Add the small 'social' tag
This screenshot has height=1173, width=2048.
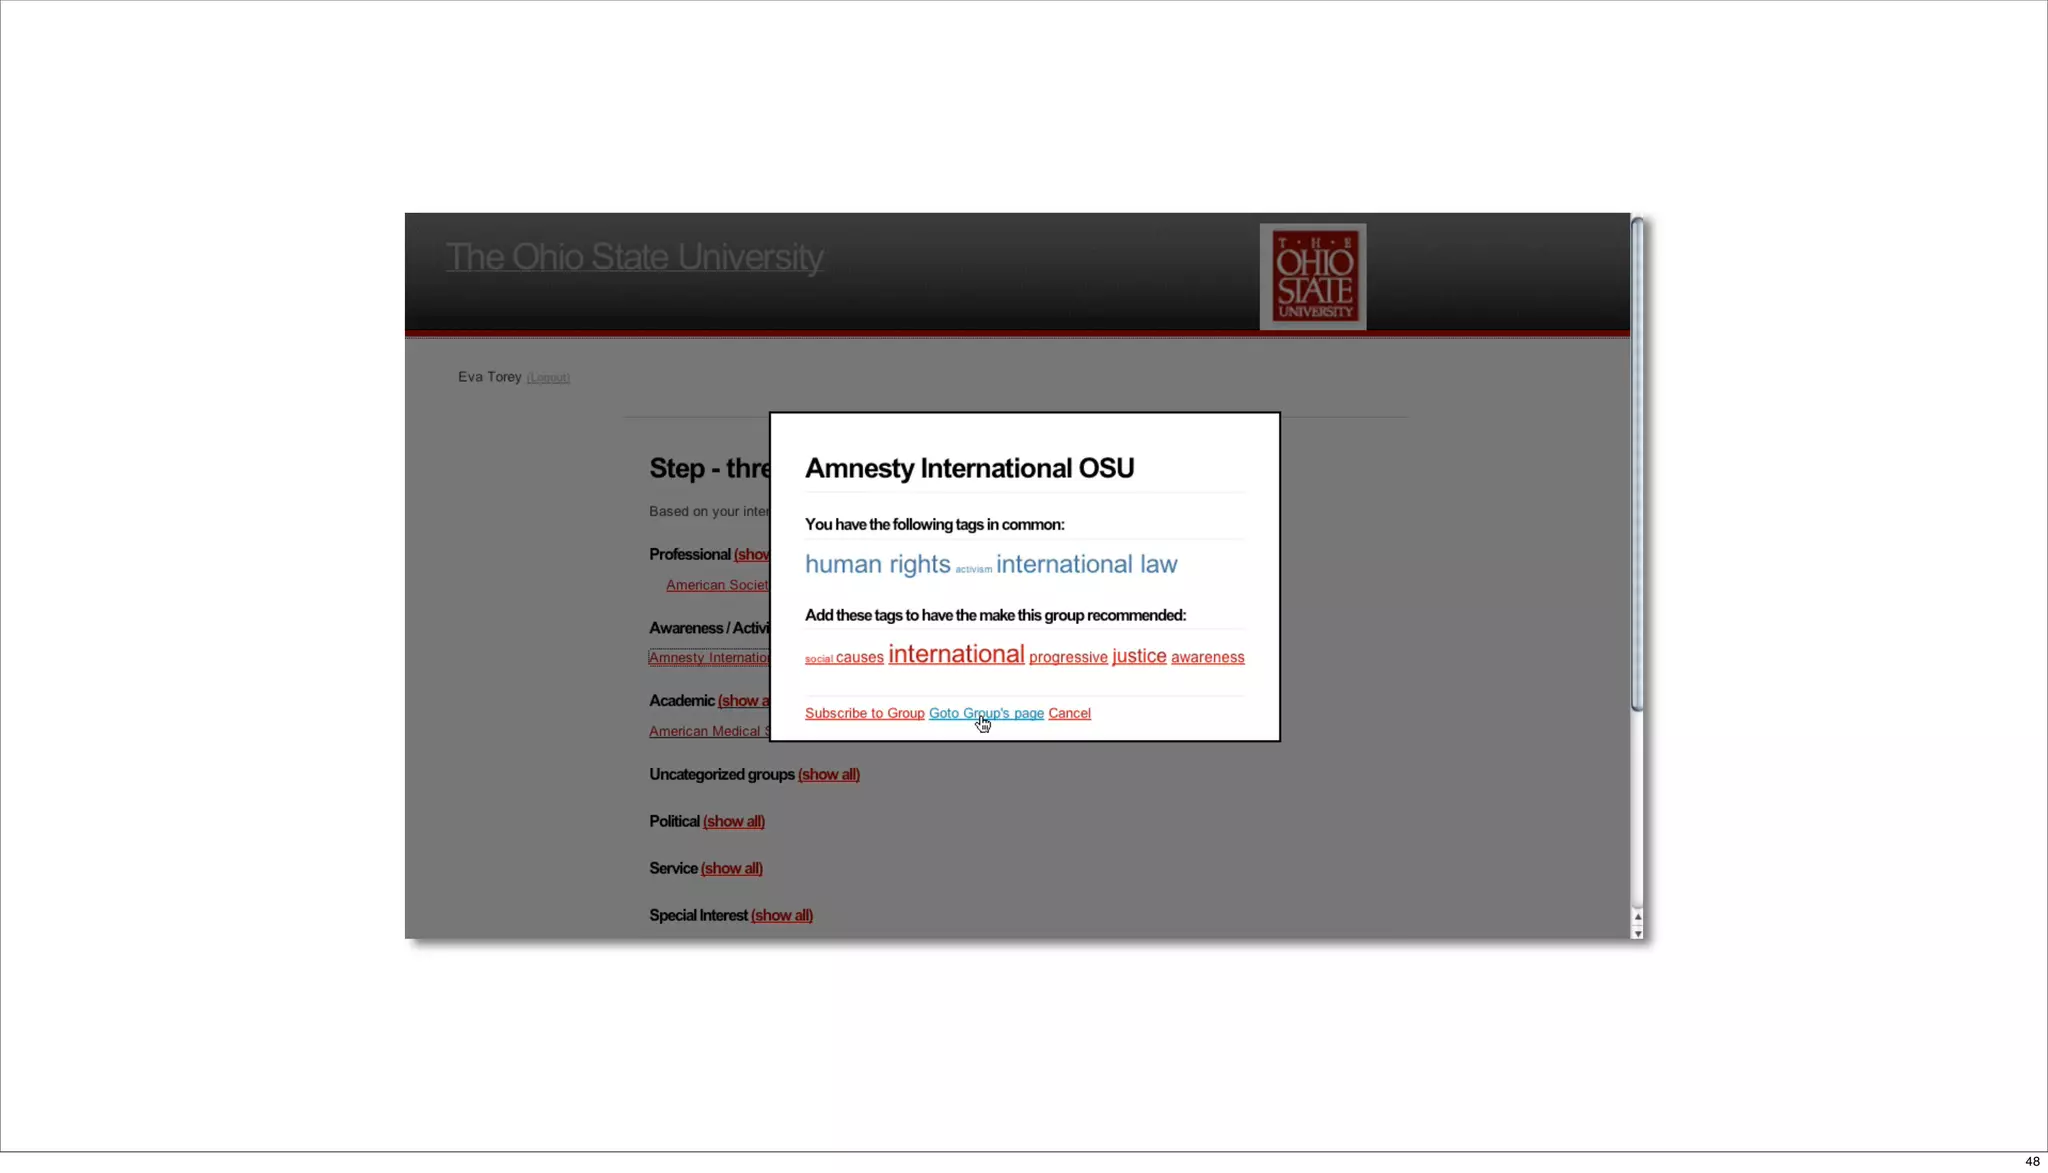coord(818,659)
